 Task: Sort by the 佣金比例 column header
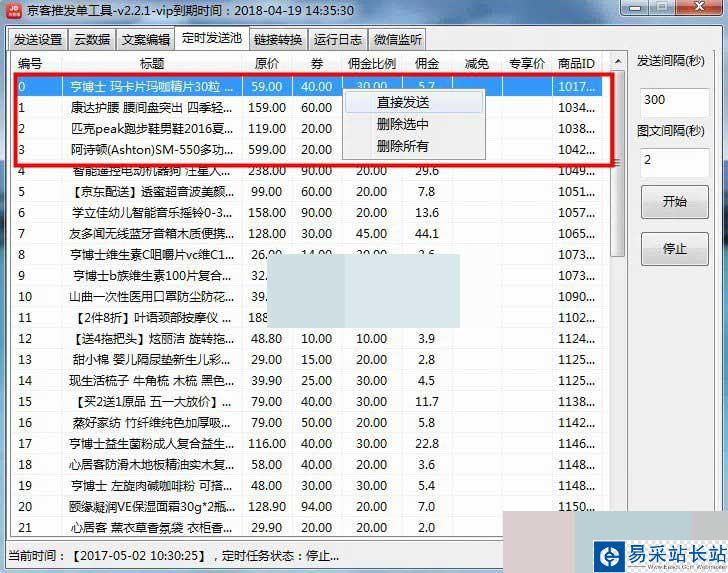click(372, 64)
